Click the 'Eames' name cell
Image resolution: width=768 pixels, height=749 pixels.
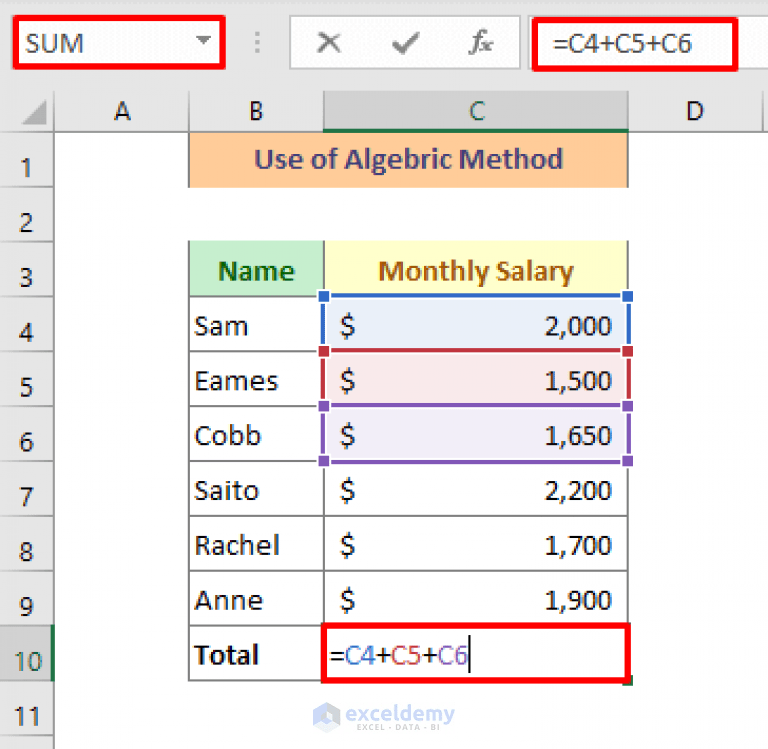[x=256, y=379]
